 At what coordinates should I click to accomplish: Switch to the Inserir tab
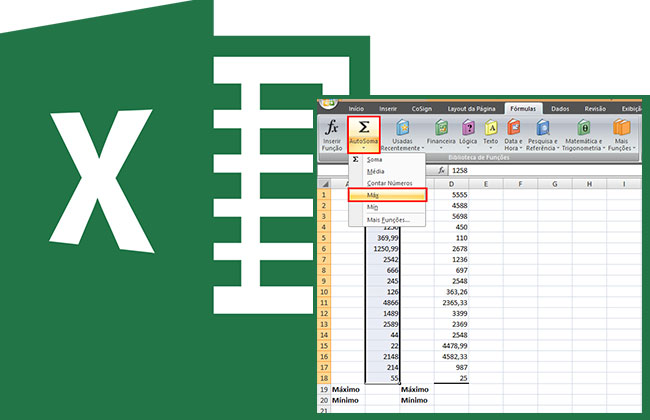[388, 109]
